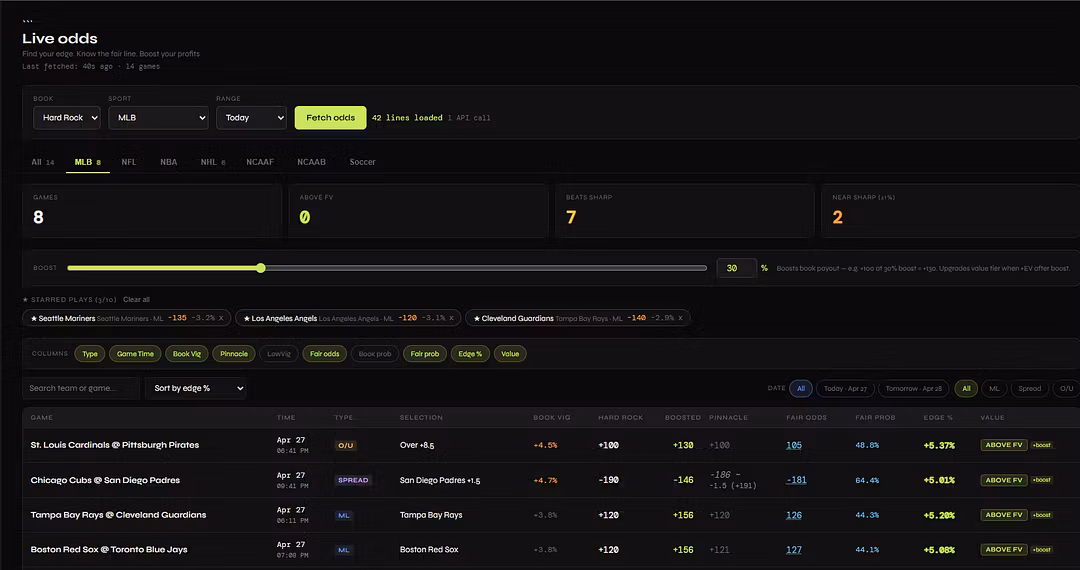
Task: Click Clear all starred plays
Action: click(136, 299)
